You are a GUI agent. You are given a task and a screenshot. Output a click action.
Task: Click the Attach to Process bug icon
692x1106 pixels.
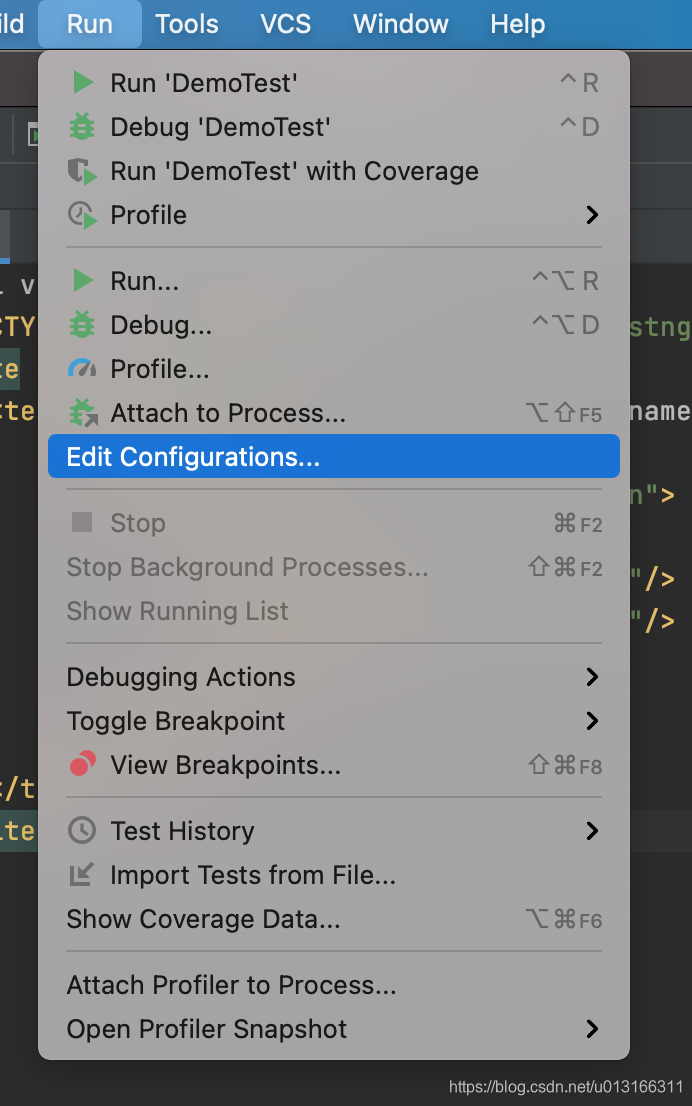[82, 413]
